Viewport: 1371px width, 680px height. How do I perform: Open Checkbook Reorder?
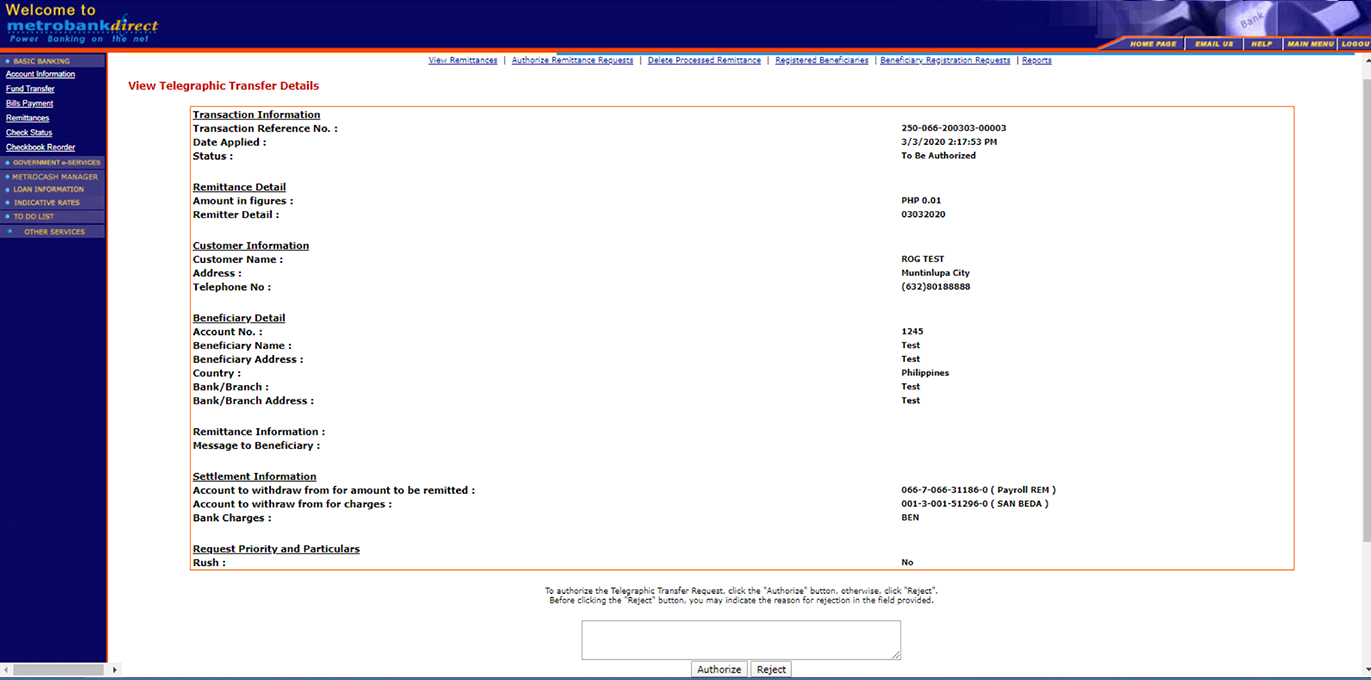coord(40,147)
